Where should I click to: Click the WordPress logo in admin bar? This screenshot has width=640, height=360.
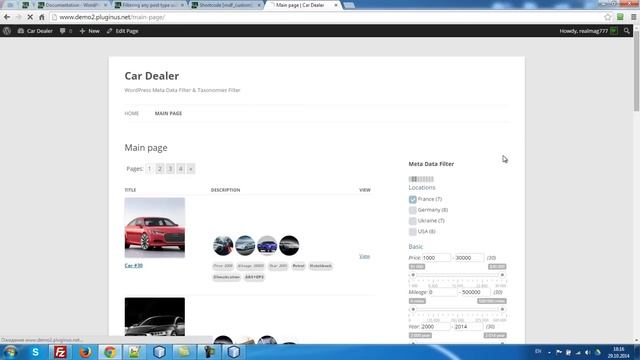tap(7, 31)
